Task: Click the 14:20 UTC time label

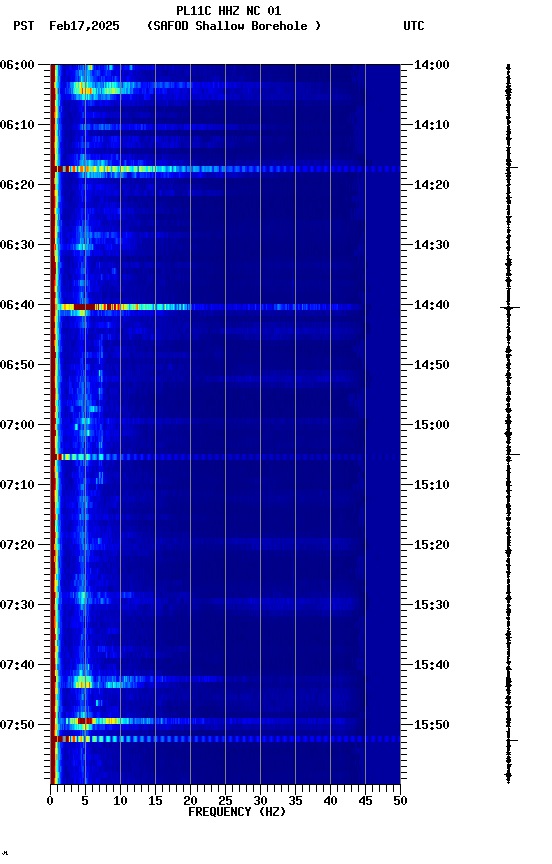Action: click(x=432, y=185)
